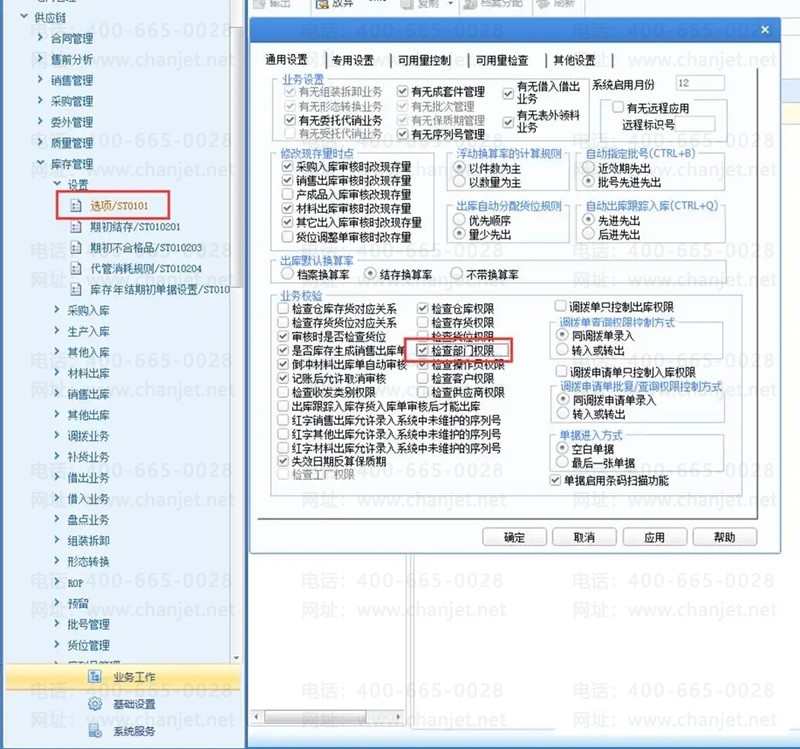Expand the 调拨业务 node
This screenshot has width=800, height=749.
(57, 435)
